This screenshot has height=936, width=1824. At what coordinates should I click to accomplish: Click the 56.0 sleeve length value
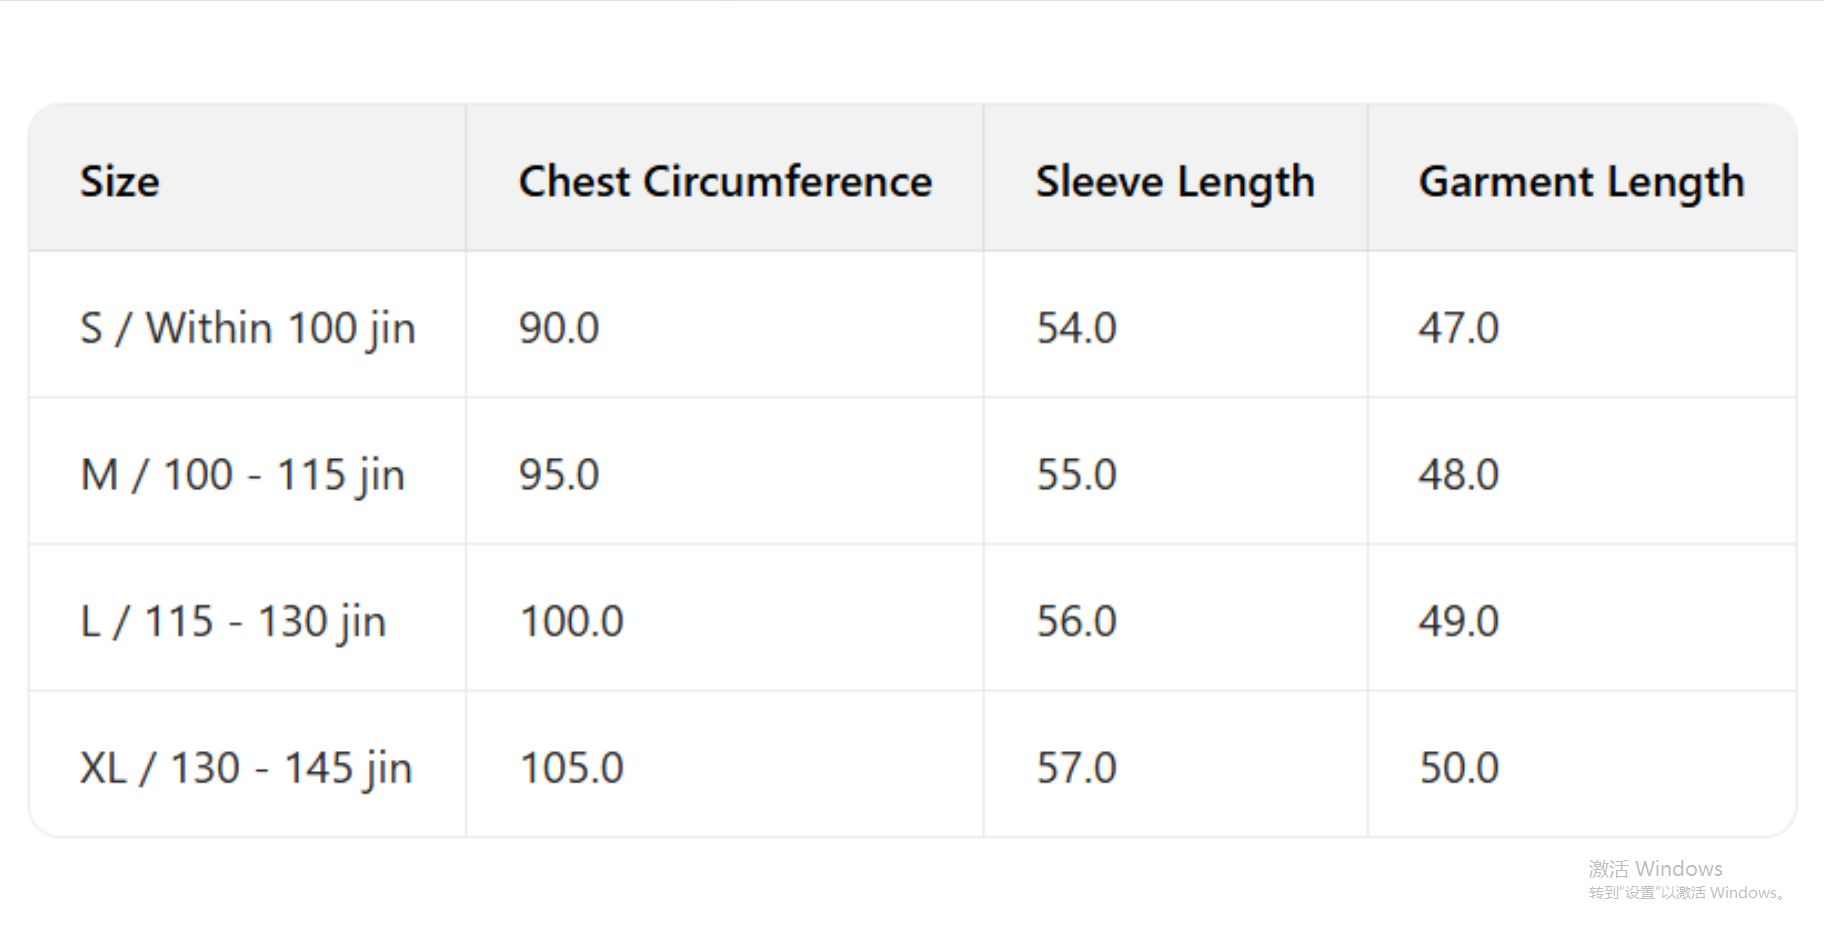point(1076,621)
